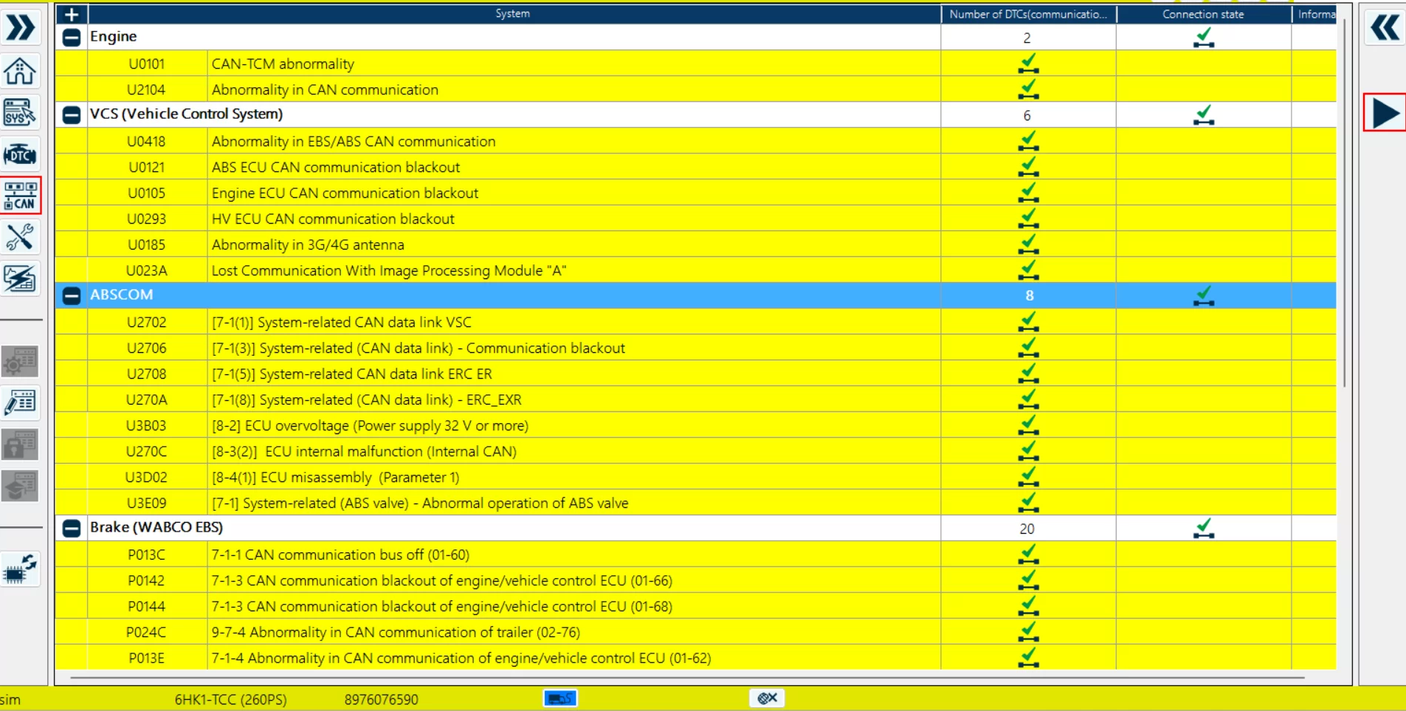Viewport: 1406px width, 711px height.
Task: Click the VCS connection state checkmark
Action: [1203, 115]
